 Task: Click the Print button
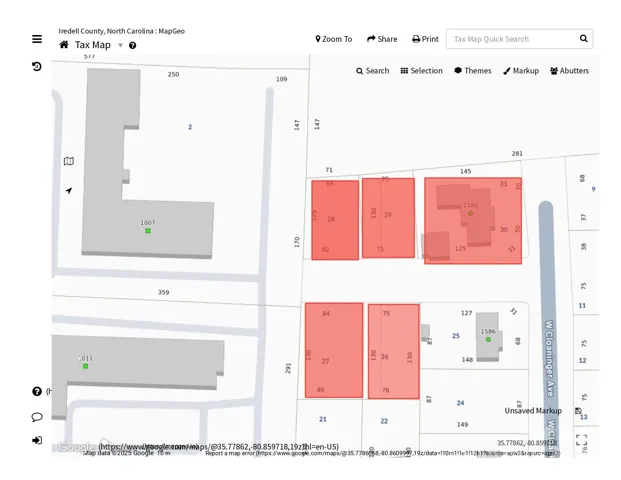pyautogui.click(x=425, y=39)
